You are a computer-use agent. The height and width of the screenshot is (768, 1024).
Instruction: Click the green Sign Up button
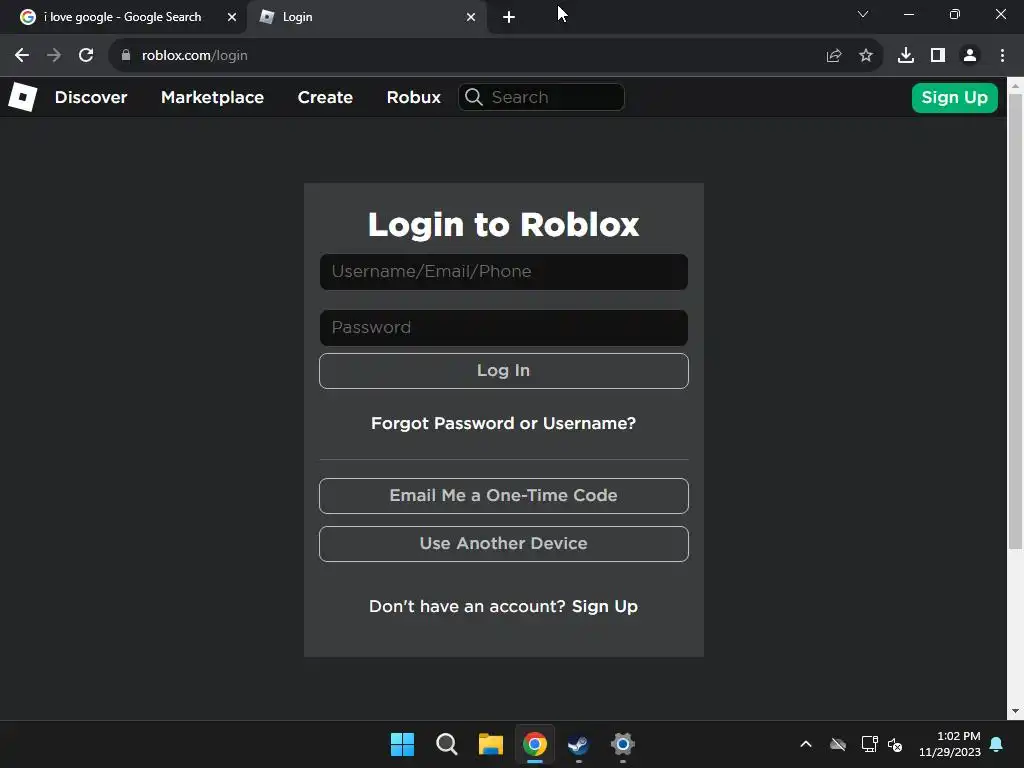954,97
